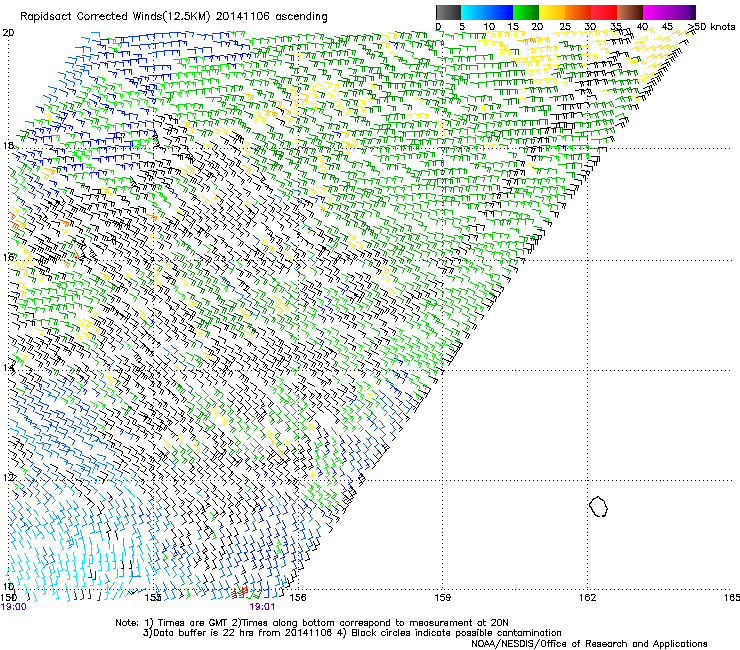Click the gray 0-5 knots color segment
This screenshot has width=740, height=650.
tap(448, 12)
